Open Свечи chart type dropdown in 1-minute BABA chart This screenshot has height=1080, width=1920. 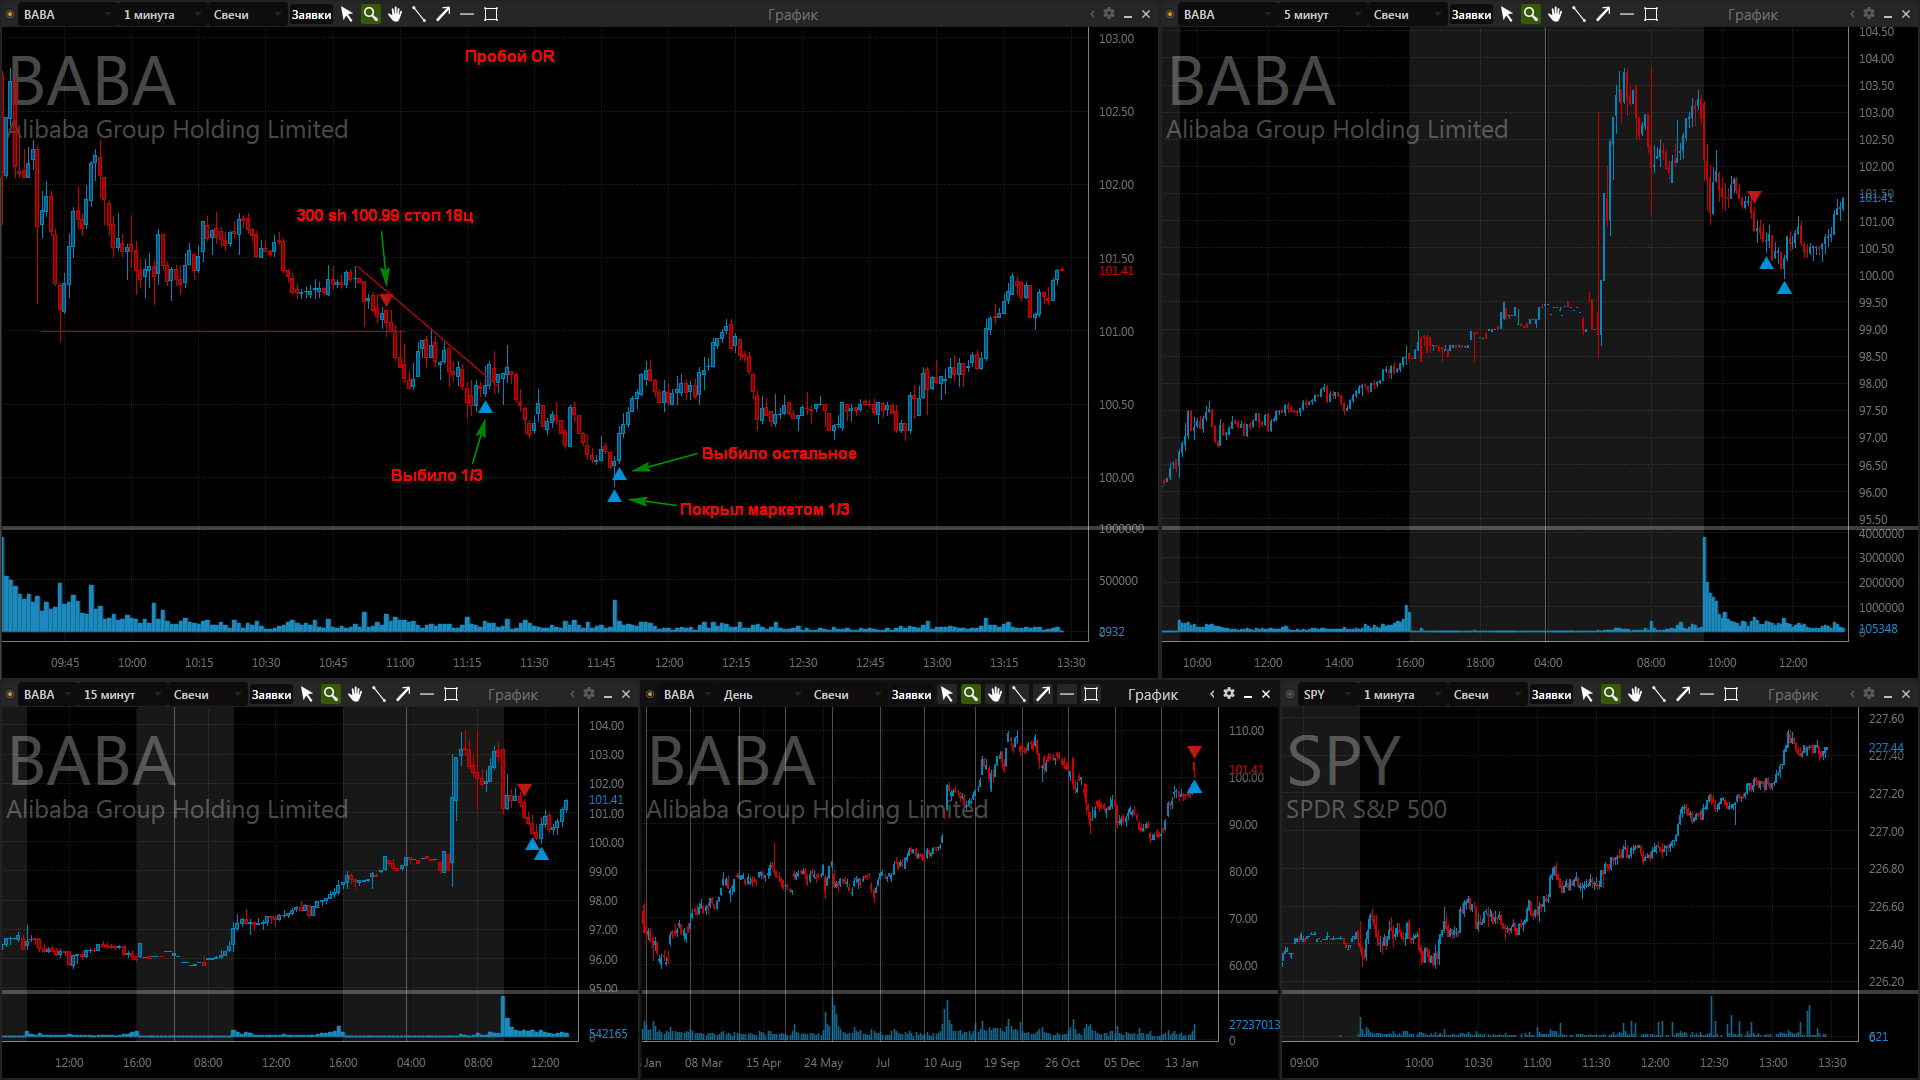point(246,15)
